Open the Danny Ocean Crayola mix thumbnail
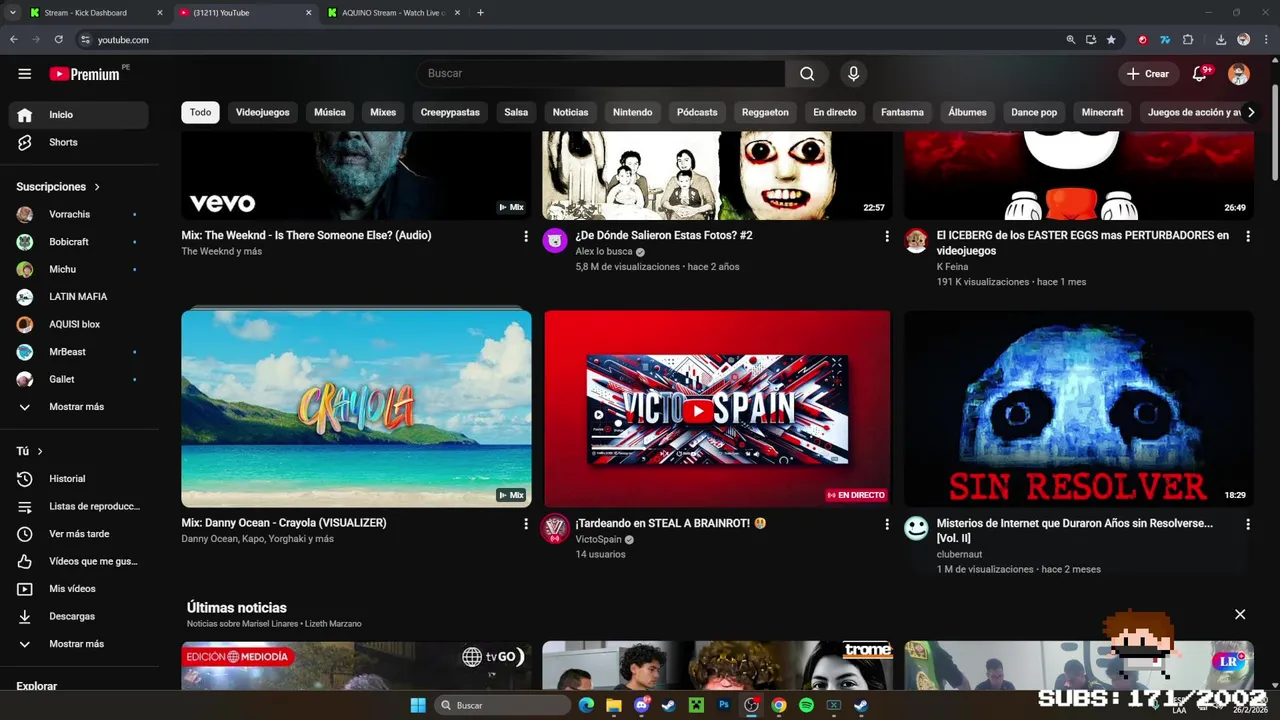This screenshot has width=1280, height=720. 356,409
